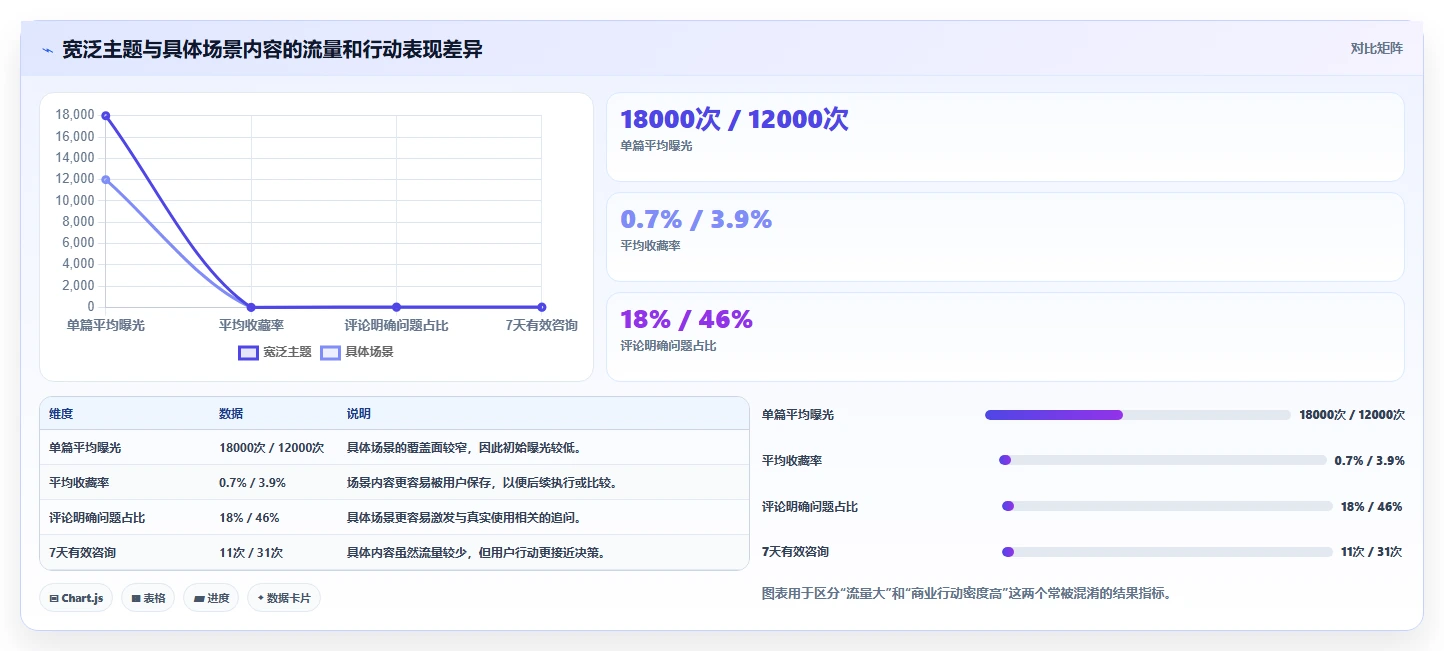Click the 维度 table column header

pyautogui.click(x=61, y=414)
